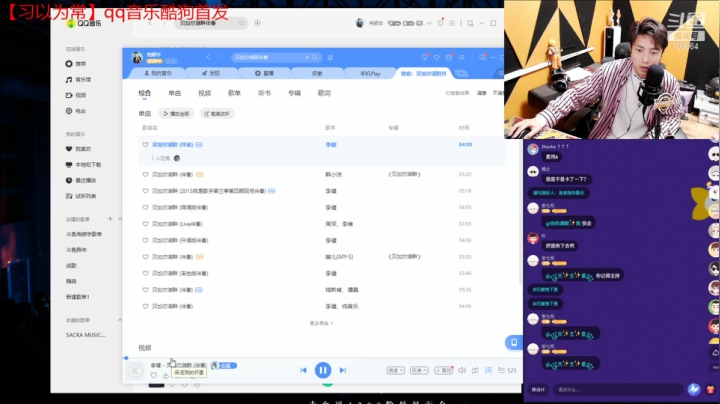The width and height of the screenshot is (720, 404).
Task: Open 电台 in QQ音乐 sidebar
Action: tap(76, 111)
